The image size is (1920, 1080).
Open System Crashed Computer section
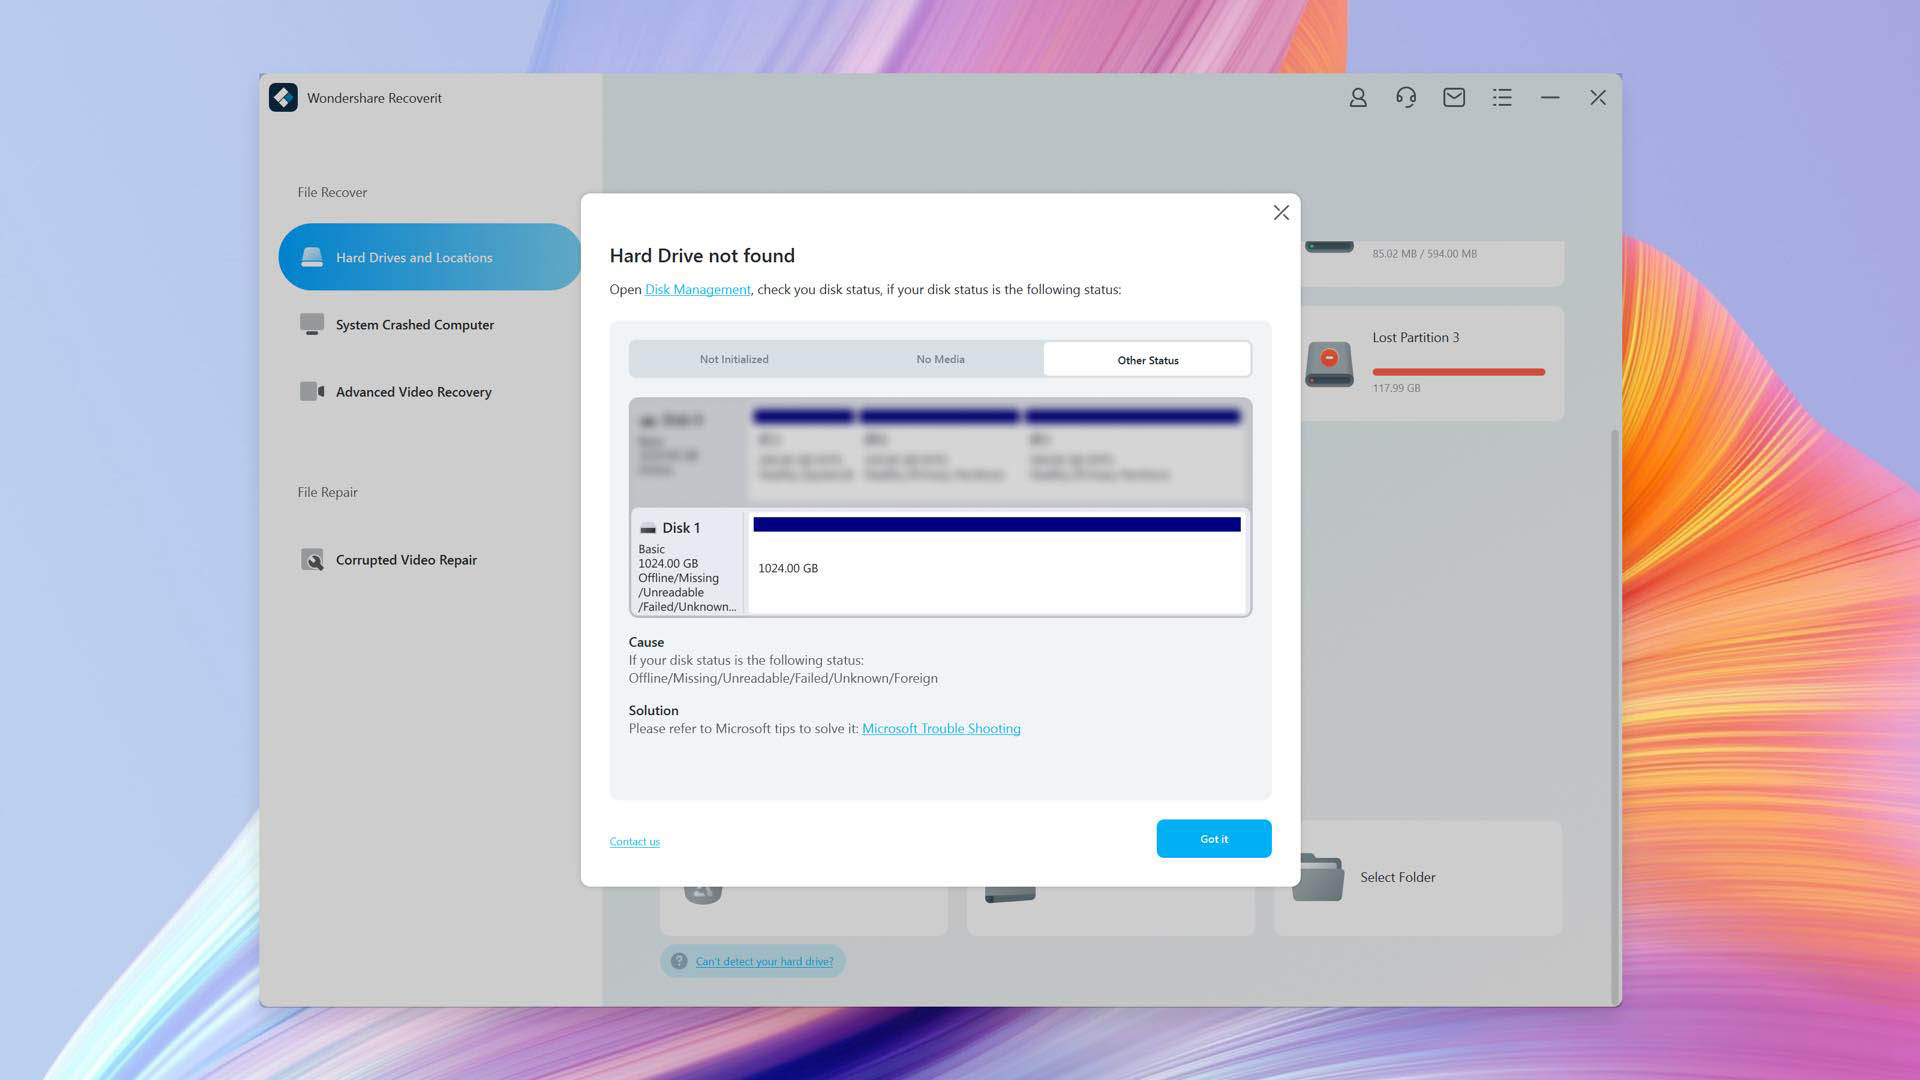tap(414, 325)
